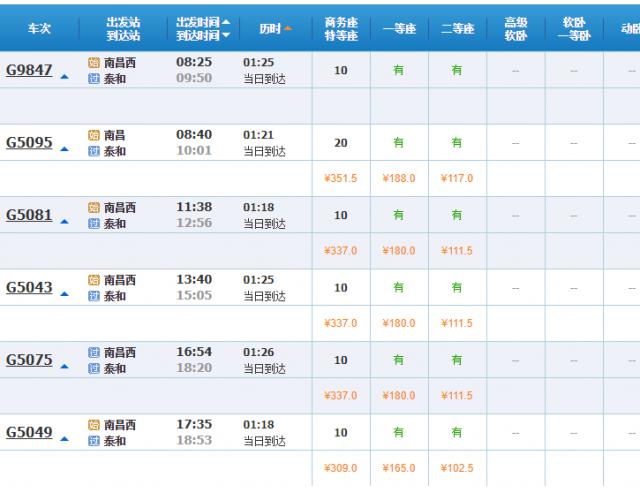This screenshot has width=640, height=493.
Task: Click the 车次 column header
Action: pyautogui.click(x=39, y=29)
